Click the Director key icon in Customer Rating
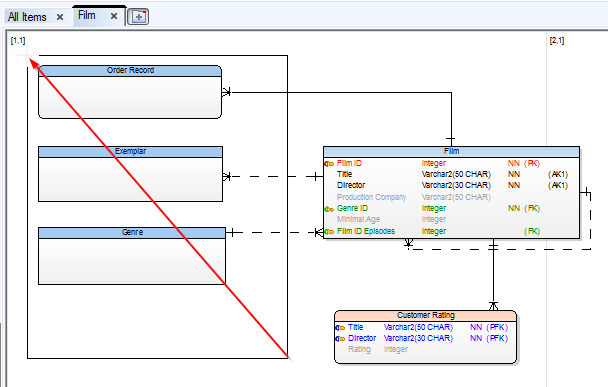 [340, 339]
